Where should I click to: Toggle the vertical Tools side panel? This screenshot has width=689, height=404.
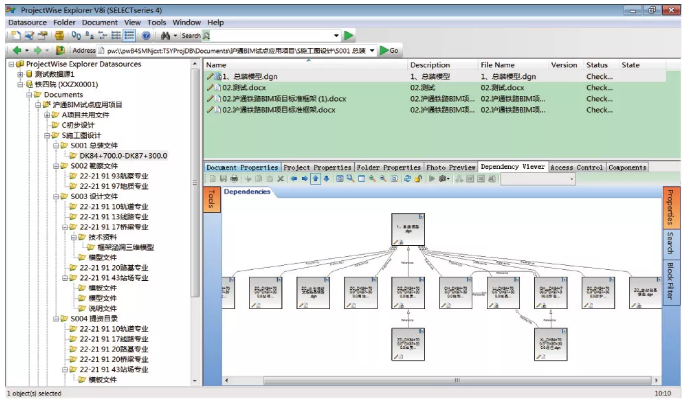(211, 200)
